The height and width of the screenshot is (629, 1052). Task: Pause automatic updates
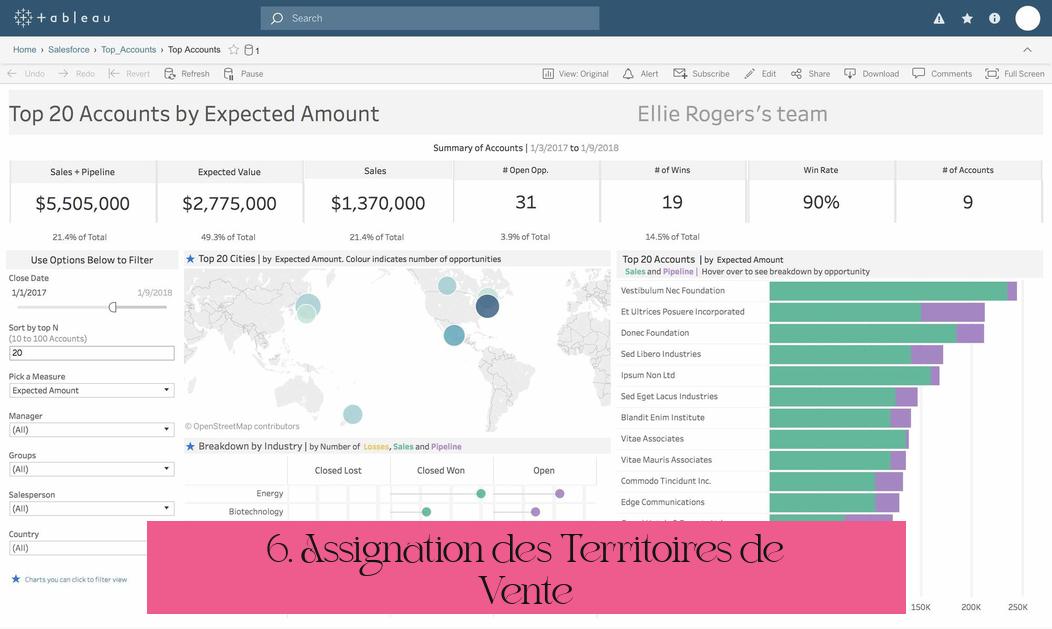click(244, 74)
